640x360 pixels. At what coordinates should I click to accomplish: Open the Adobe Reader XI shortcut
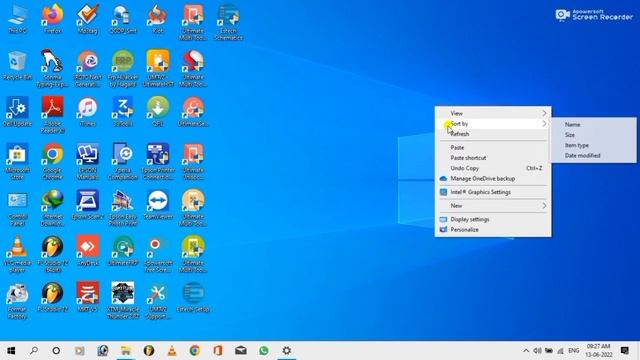point(53,115)
